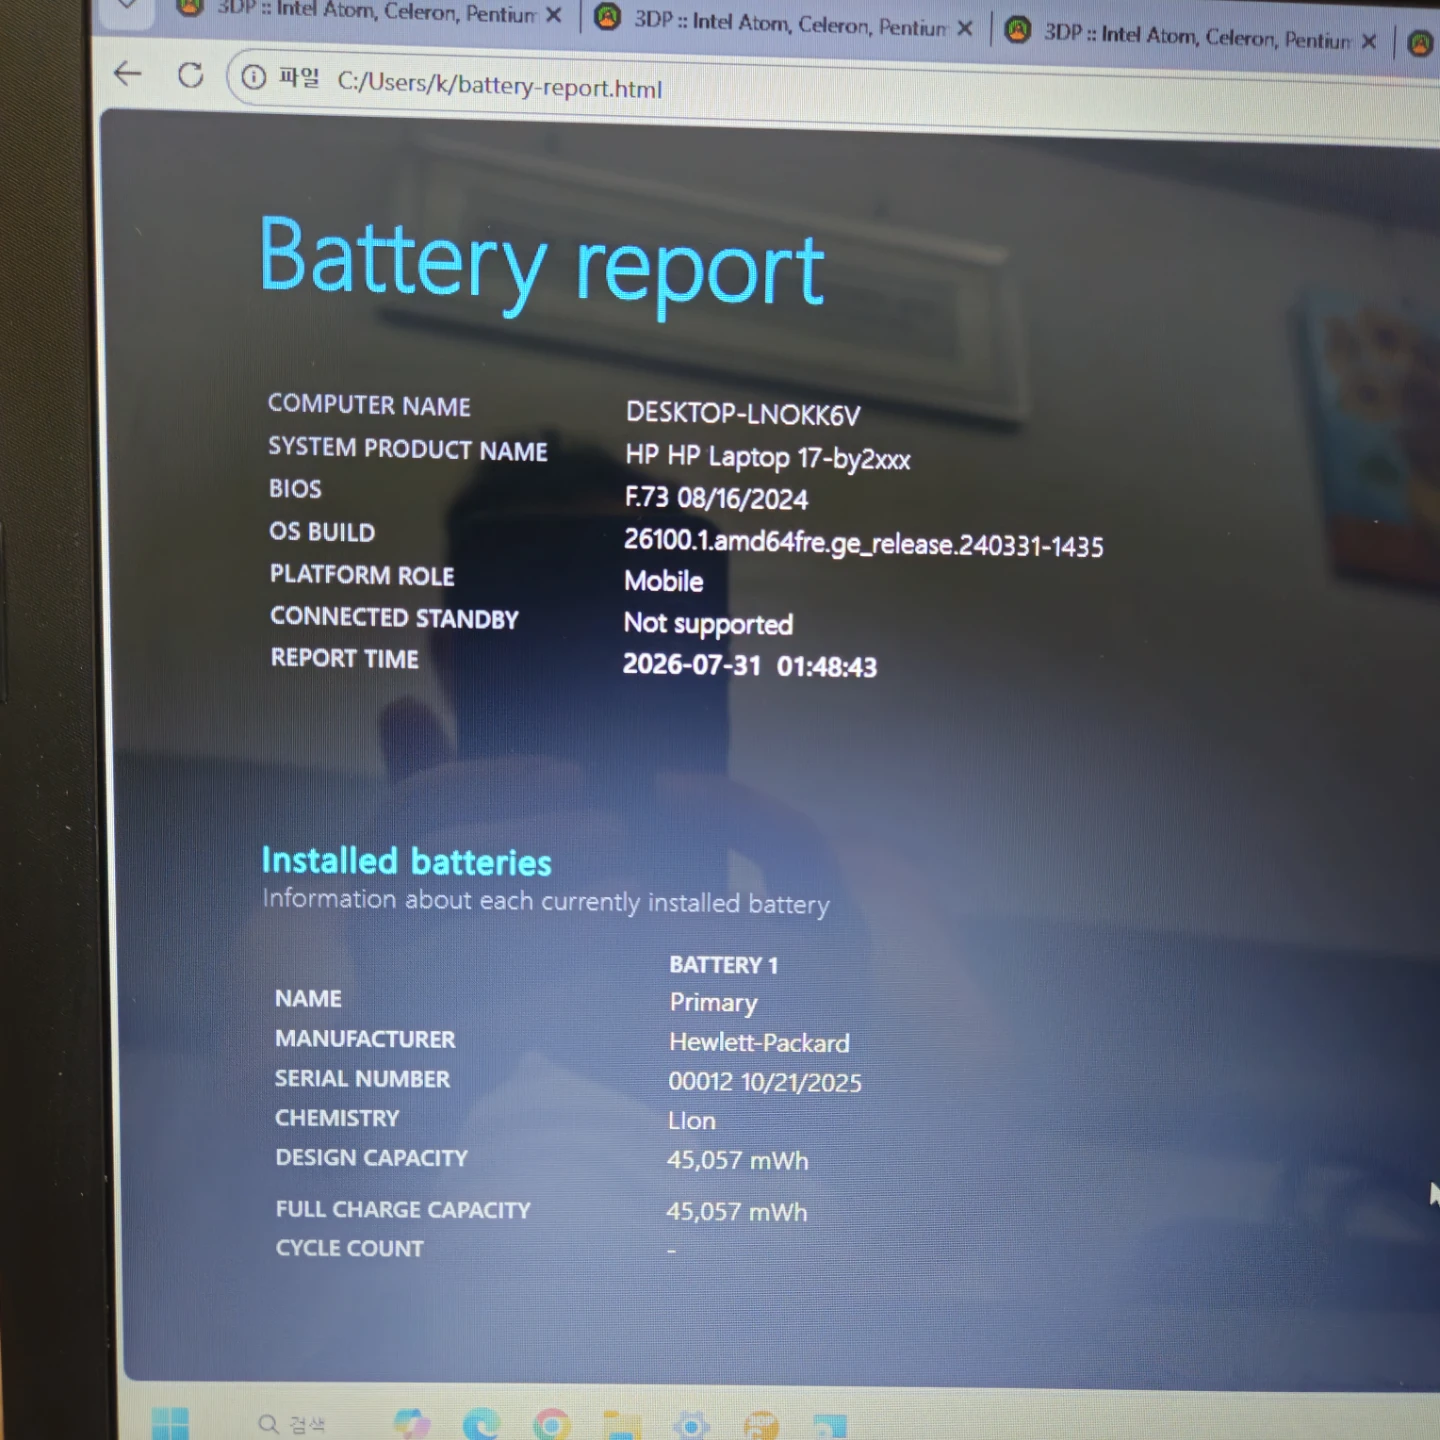Select the Not supported standby value
The height and width of the screenshot is (1440, 1440).
coord(708,624)
